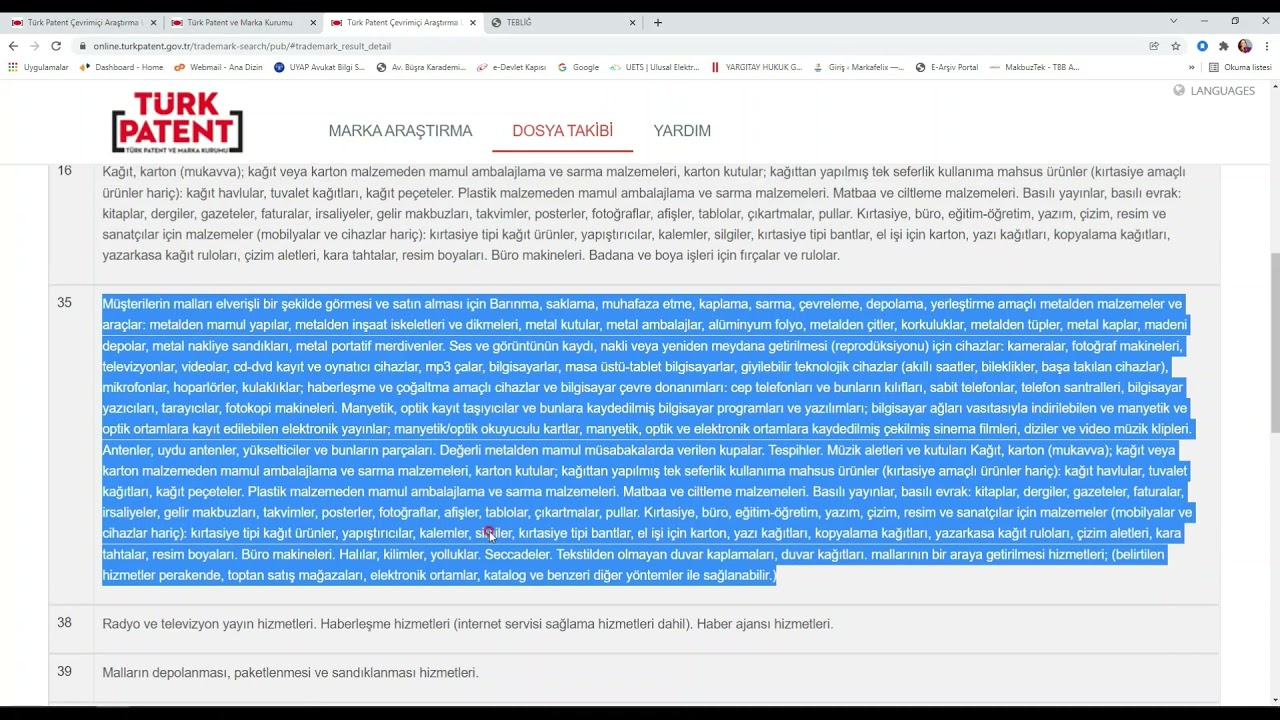The height and width of the screenshot is (720, 1280).
Task: Open Okuma listesi reading list
Action: pyautogui.click(x=1239, y=67)
